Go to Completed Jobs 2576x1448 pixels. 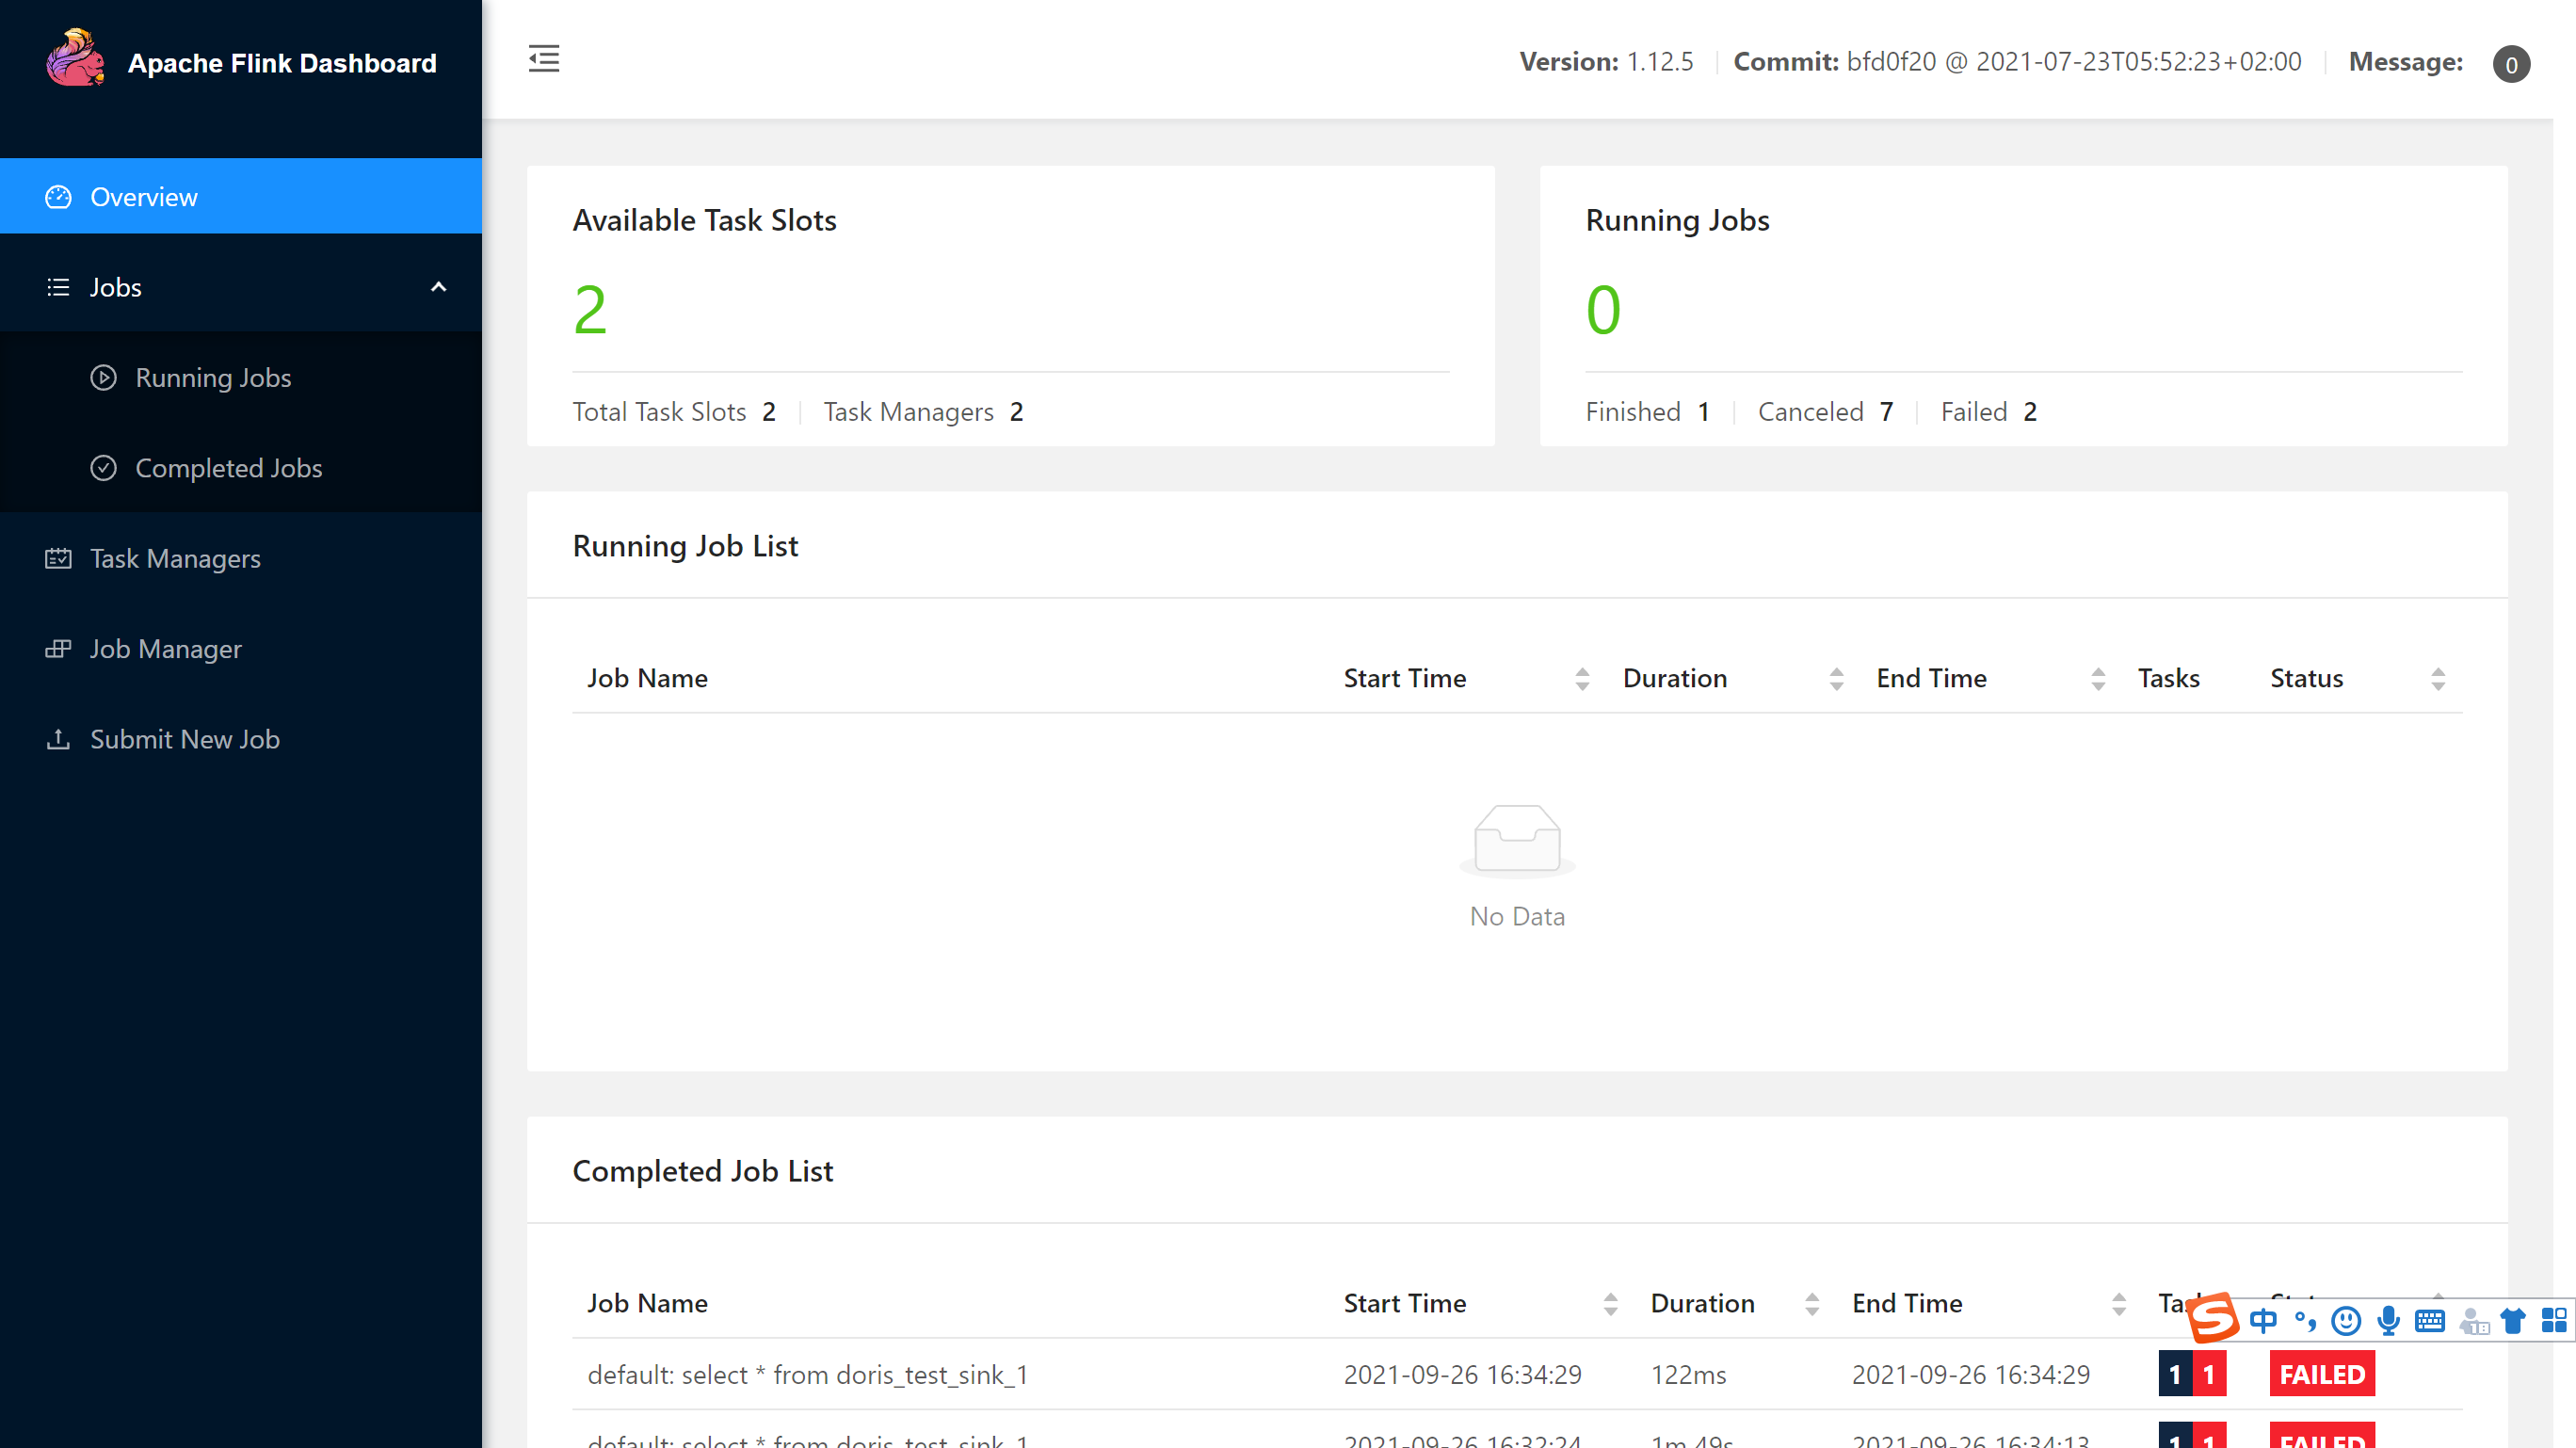[x=228, y=468]
